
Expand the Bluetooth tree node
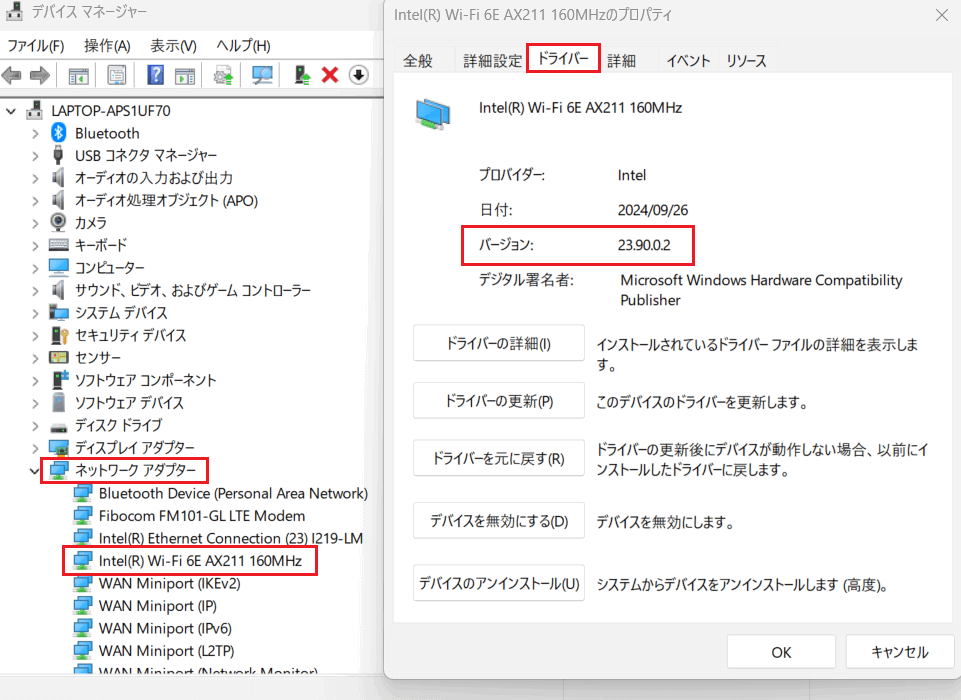[35, 133]
